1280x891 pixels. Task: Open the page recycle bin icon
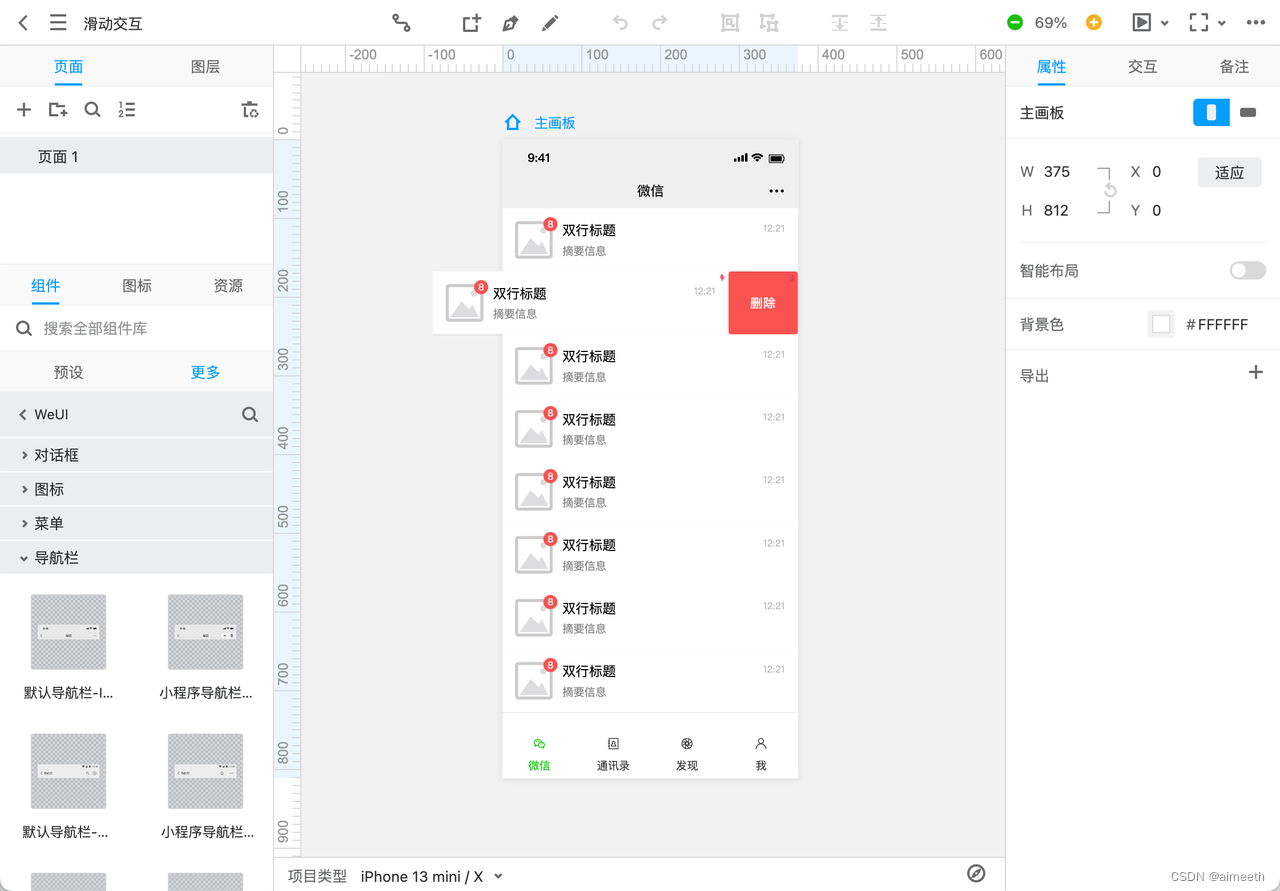point(250,109)
